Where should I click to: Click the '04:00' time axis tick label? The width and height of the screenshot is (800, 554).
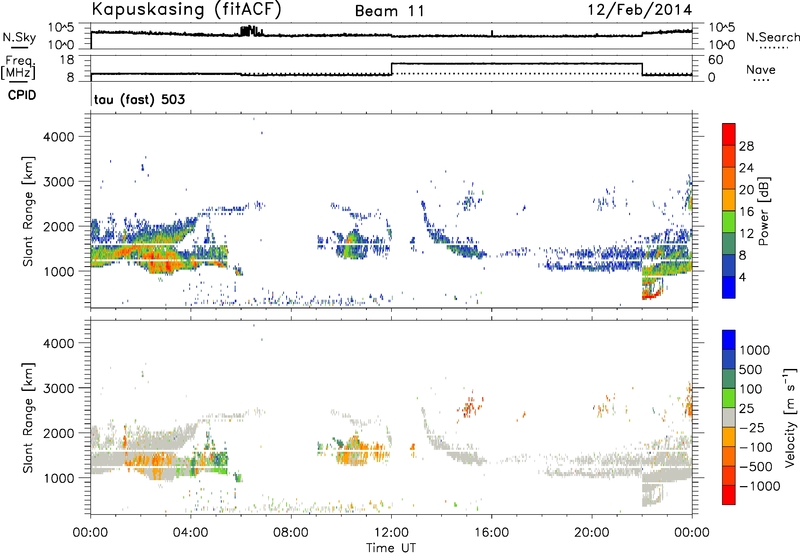tap(191, 533)
